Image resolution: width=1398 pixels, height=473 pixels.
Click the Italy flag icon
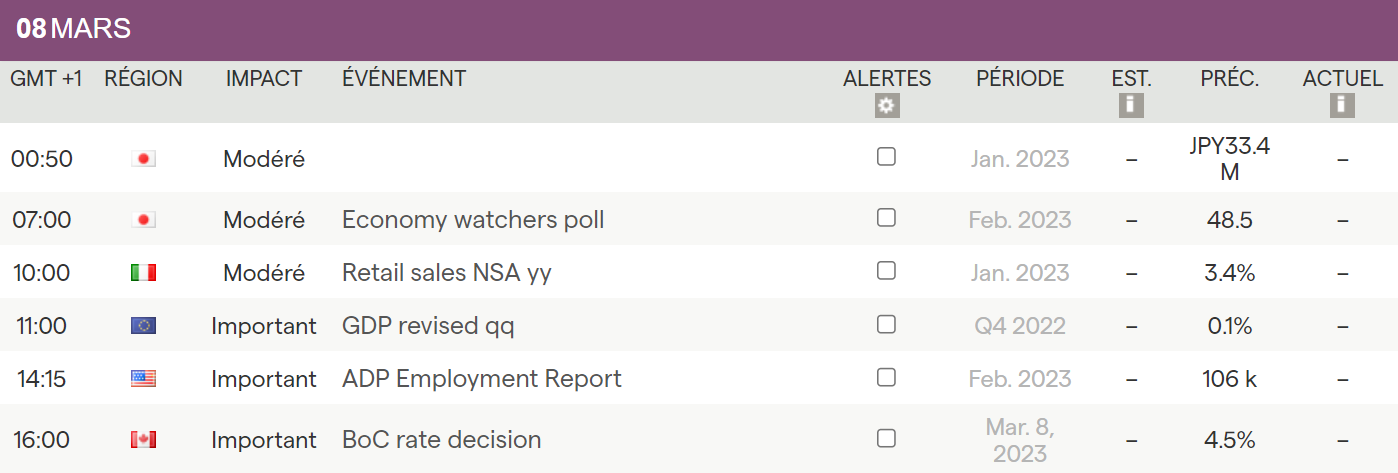point(144,272)
